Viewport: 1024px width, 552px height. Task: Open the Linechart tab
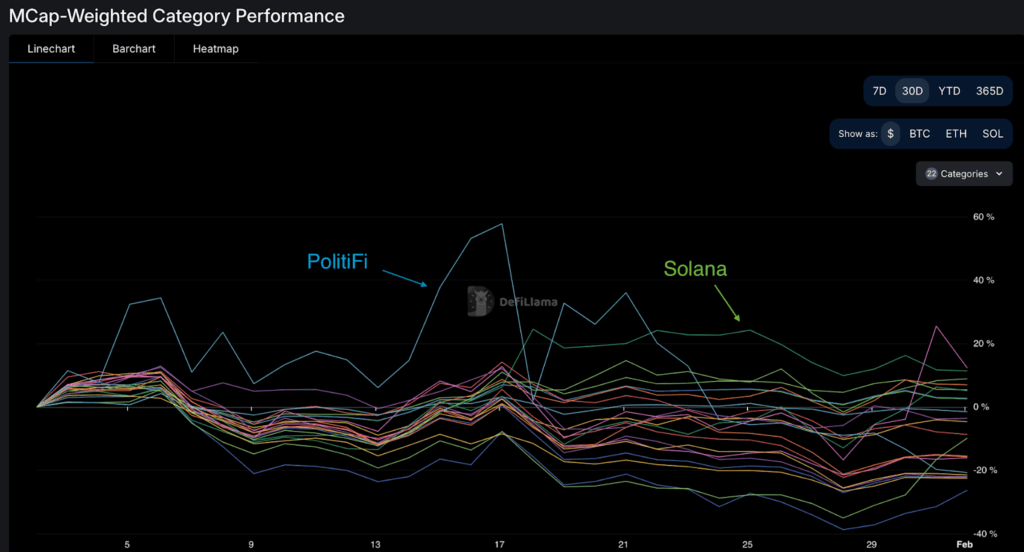(51, 49)
